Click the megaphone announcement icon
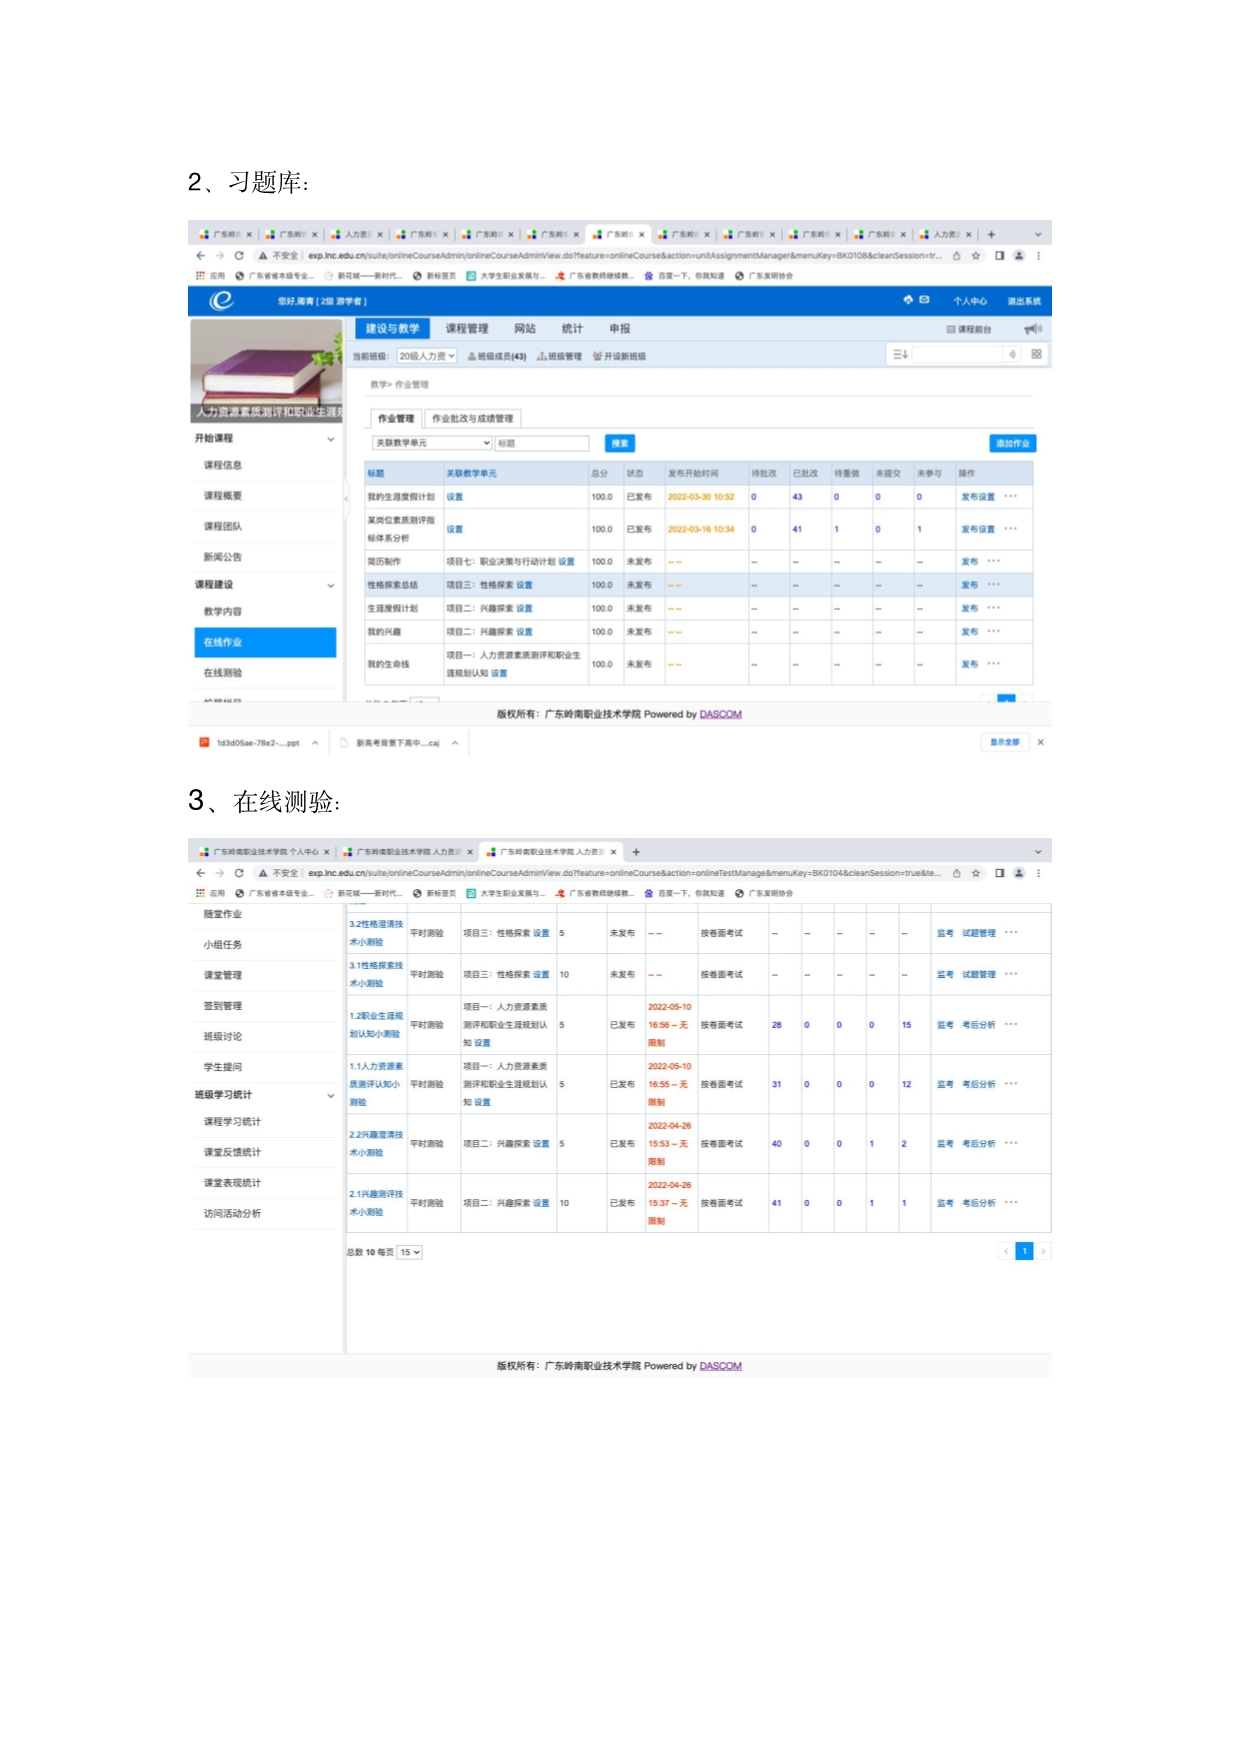 coord(1032,329)
